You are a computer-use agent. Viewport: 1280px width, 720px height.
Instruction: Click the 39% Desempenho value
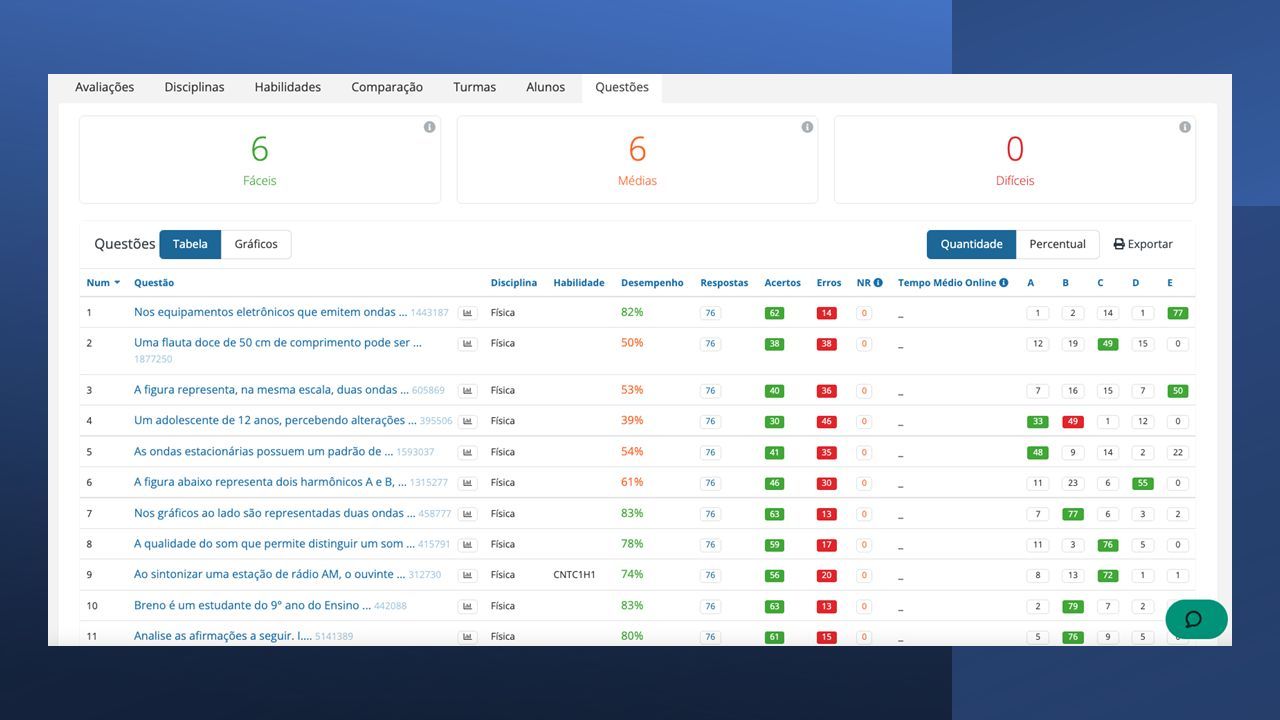point(632,421)
